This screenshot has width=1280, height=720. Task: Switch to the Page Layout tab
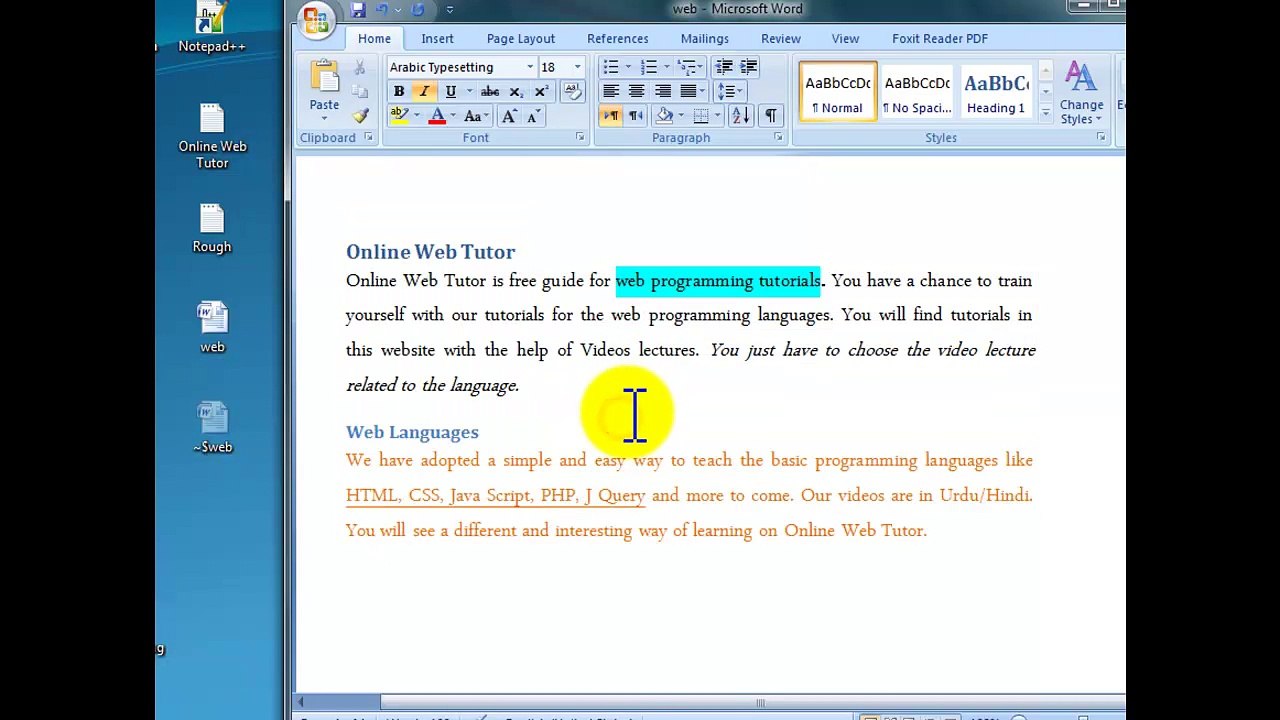click(x=521, y=38)
